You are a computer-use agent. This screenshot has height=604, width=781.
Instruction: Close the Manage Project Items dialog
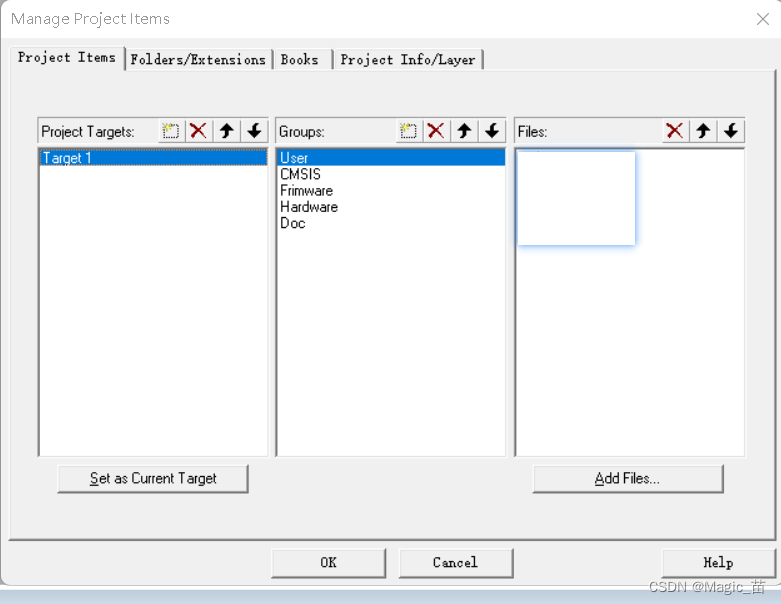click(x=763, y=19)
